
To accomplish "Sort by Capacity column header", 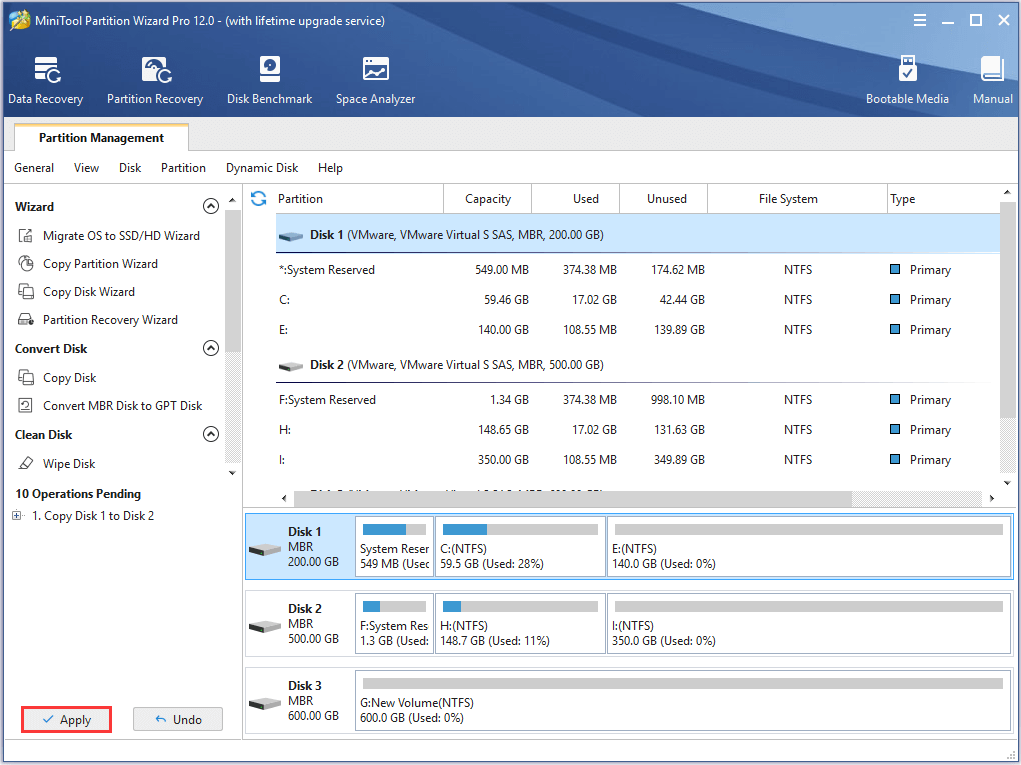I will coord(488,199).
